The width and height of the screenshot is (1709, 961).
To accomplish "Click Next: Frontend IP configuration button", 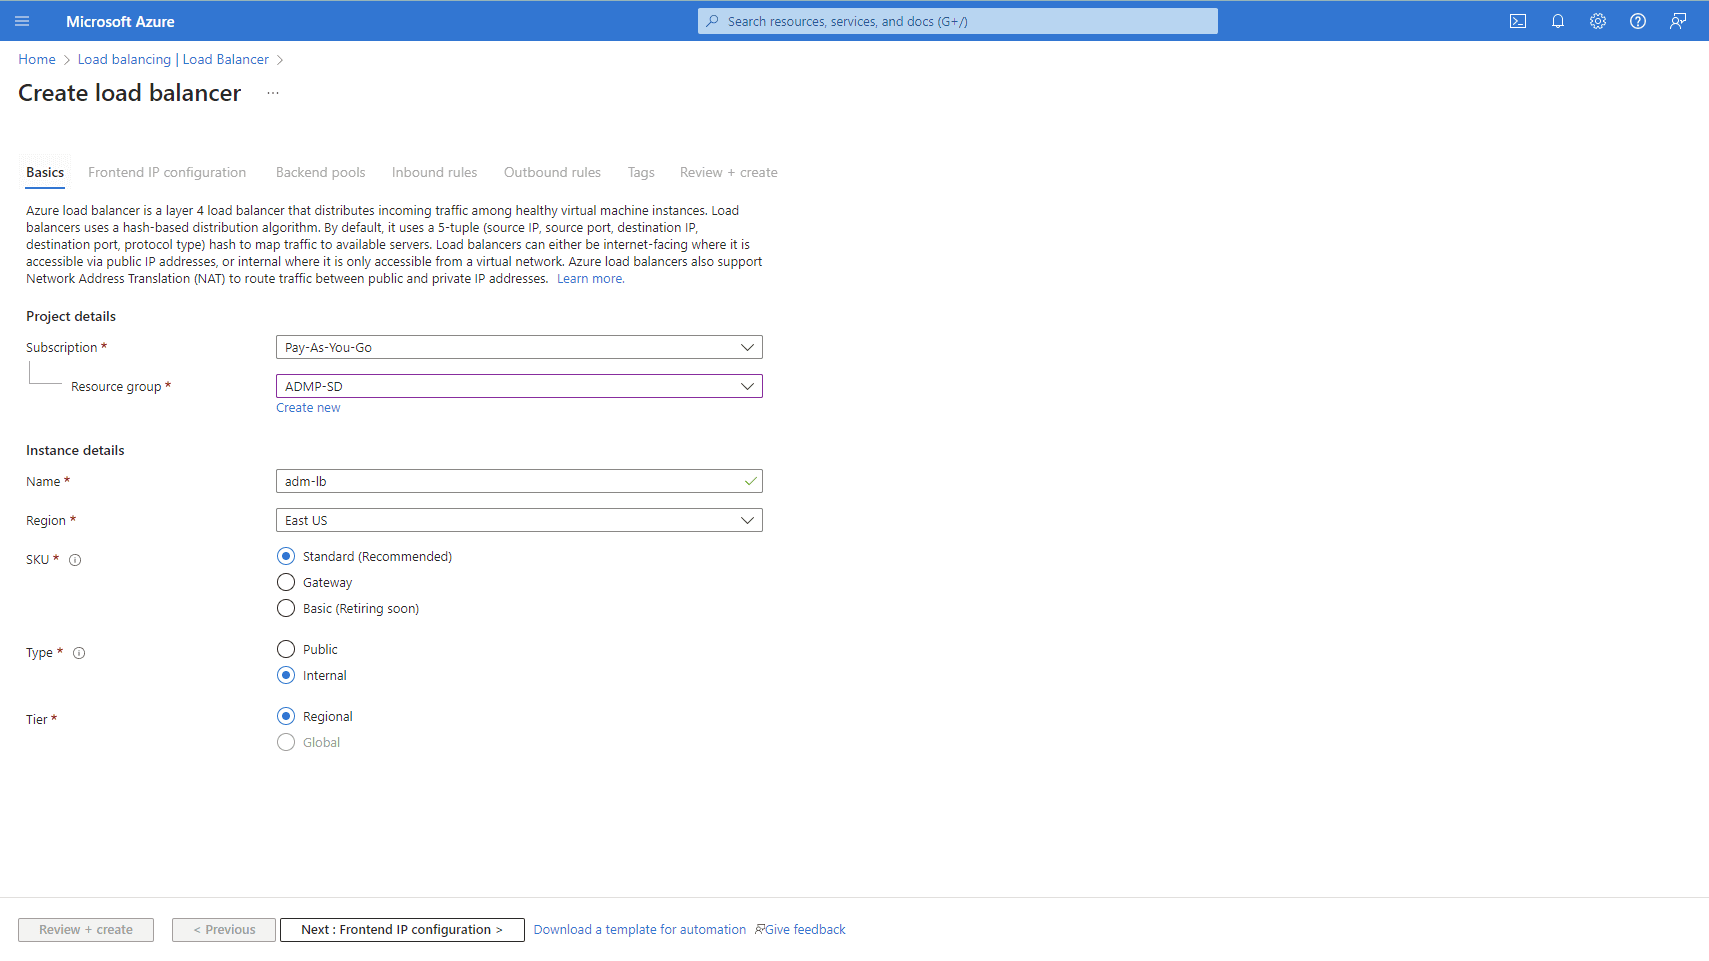I will tap(402, 929).
